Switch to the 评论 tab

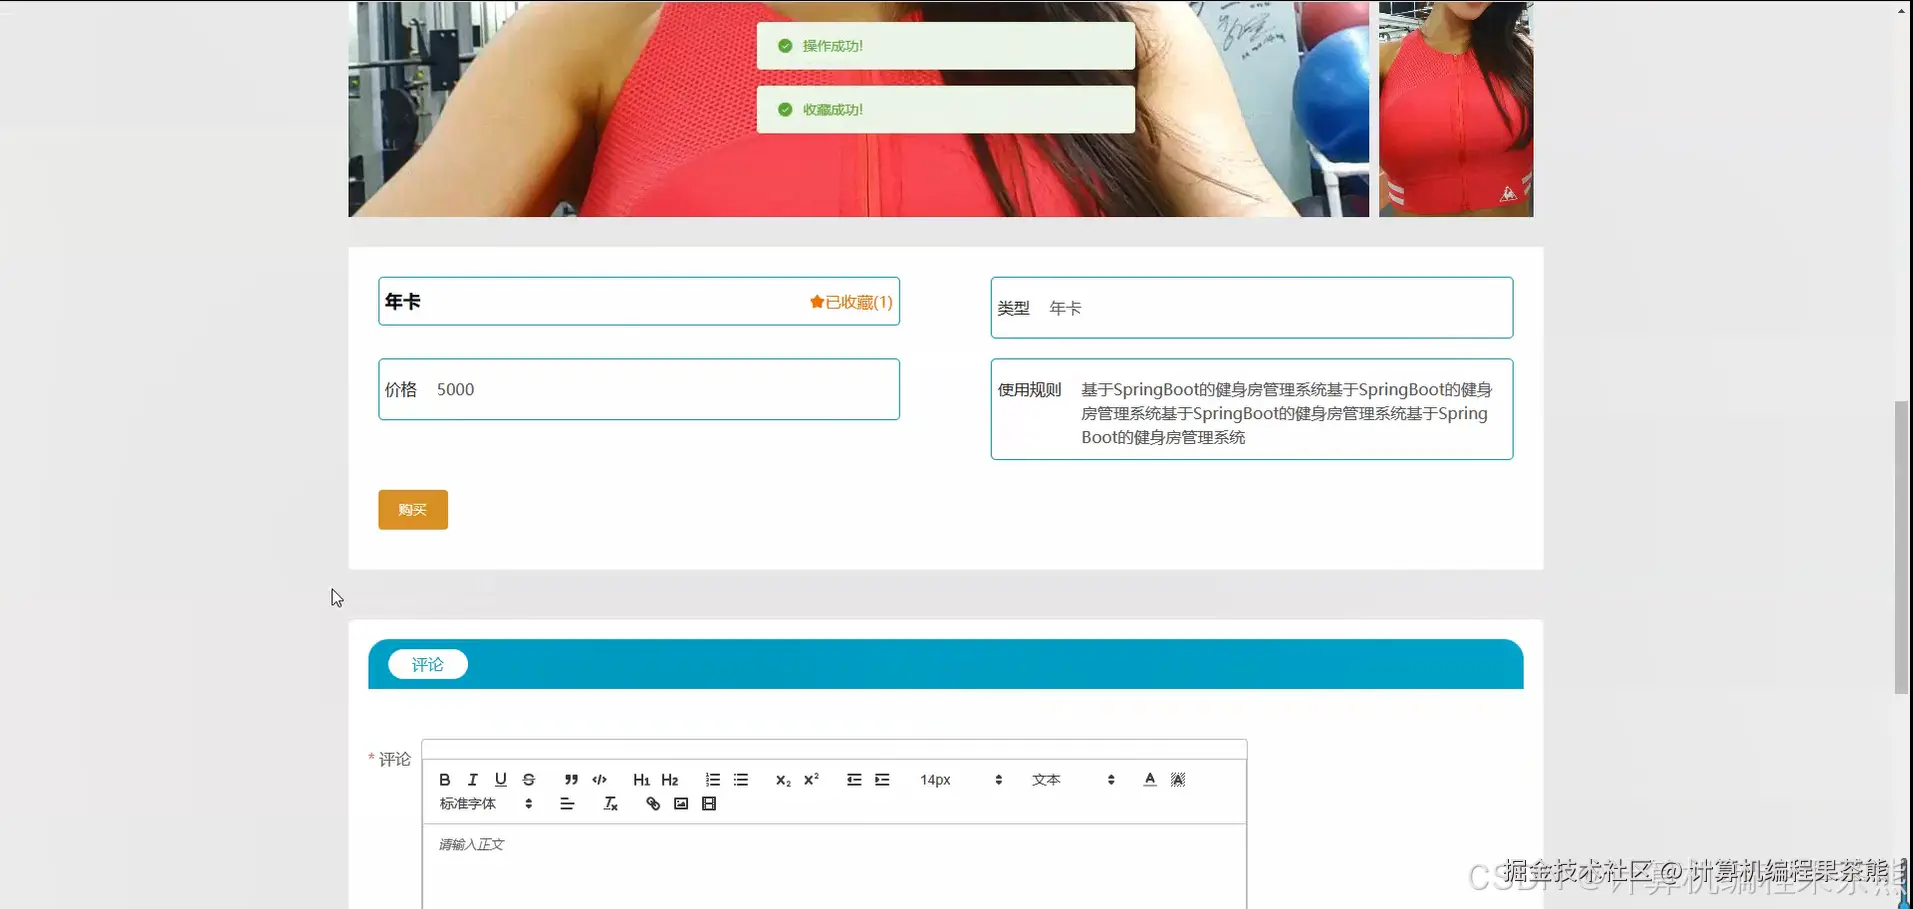point(427,663)
